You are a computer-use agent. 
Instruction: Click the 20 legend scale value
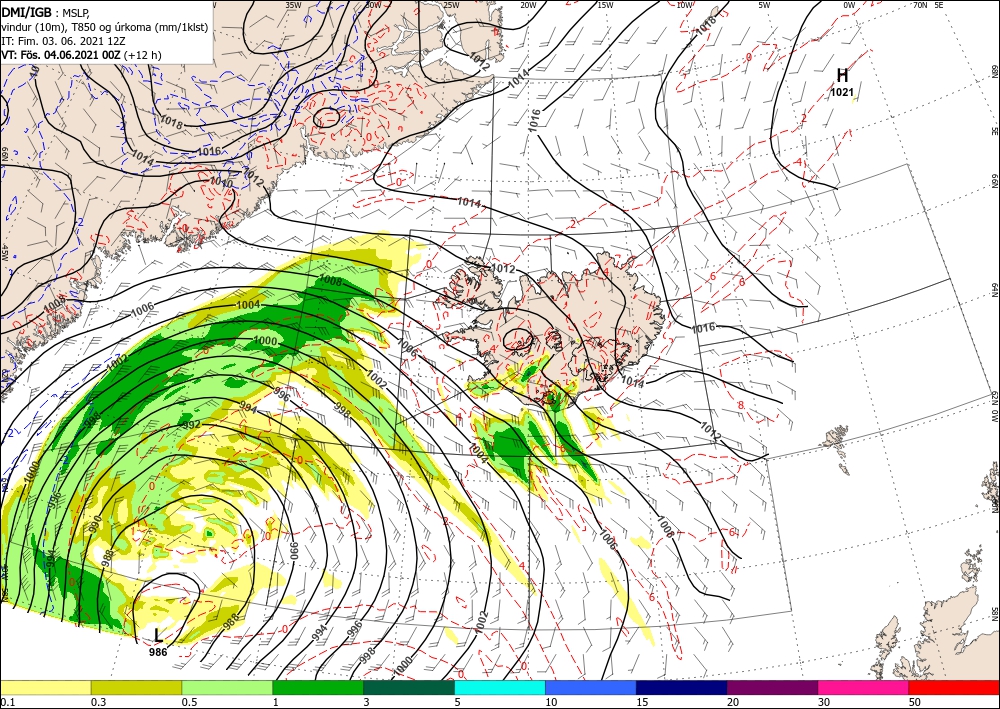[733, 702]
